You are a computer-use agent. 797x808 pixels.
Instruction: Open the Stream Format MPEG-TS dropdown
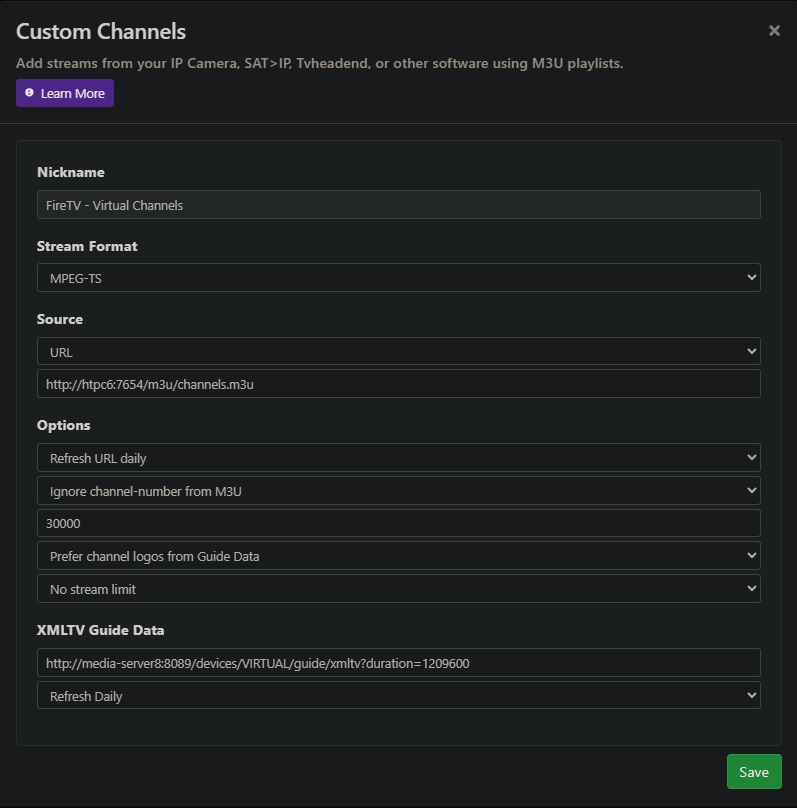pos(398,278)
